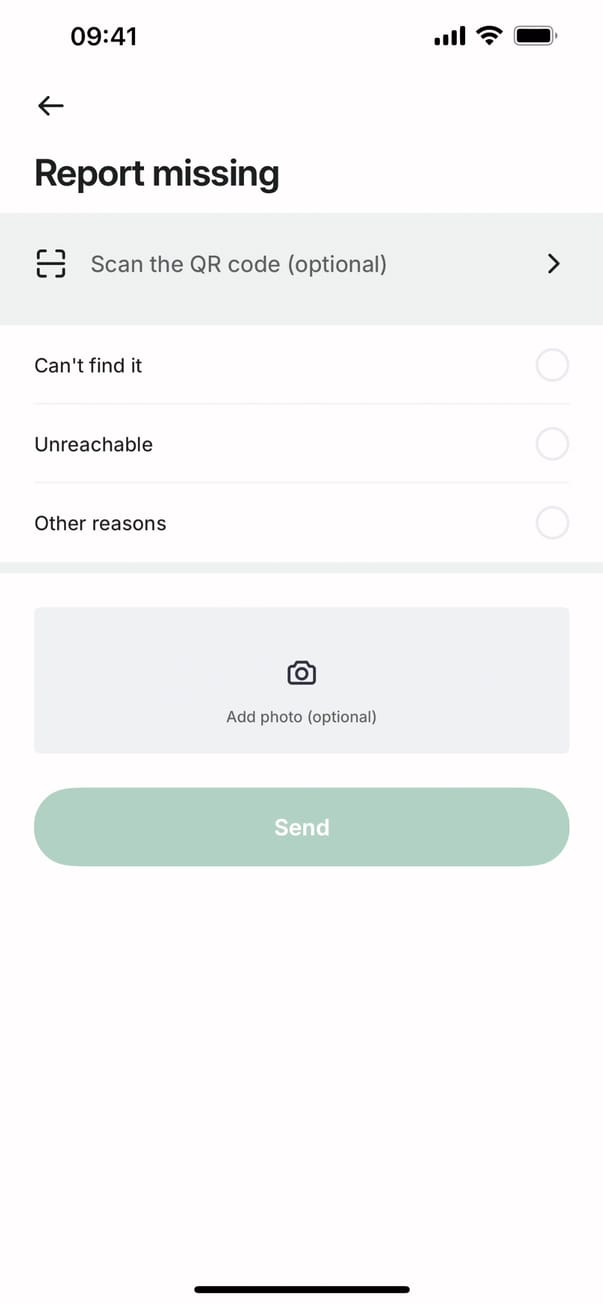Tap the 09:41 clock in status bar

(103, 37)
